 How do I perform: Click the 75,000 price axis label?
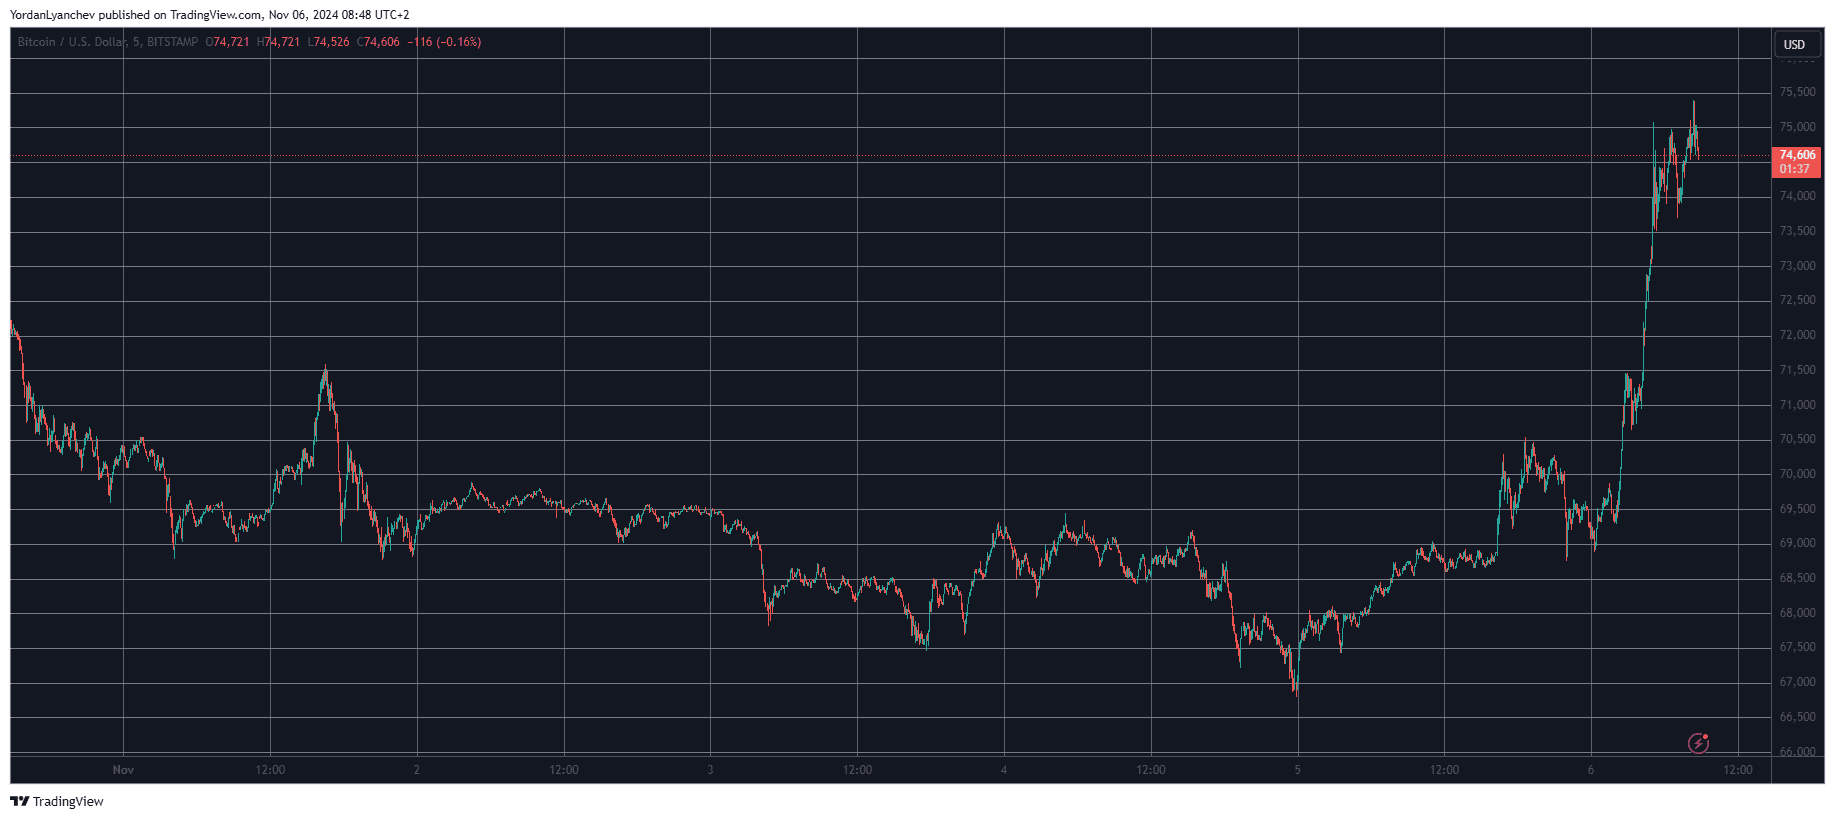coord(1797,127)
